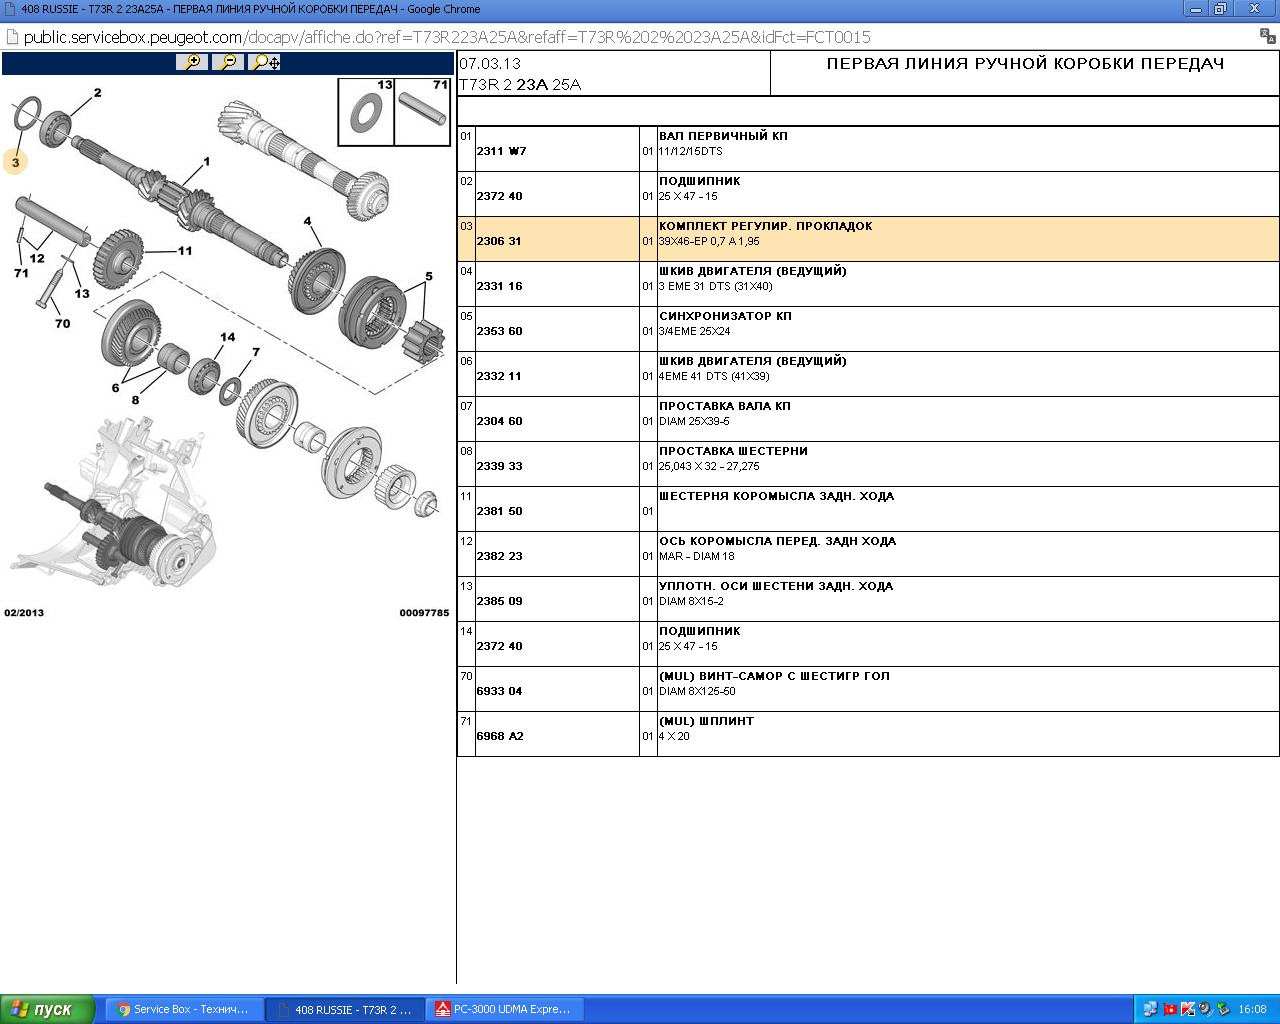Click the safely remove hardware tray icon

tap(1223, 1009)
